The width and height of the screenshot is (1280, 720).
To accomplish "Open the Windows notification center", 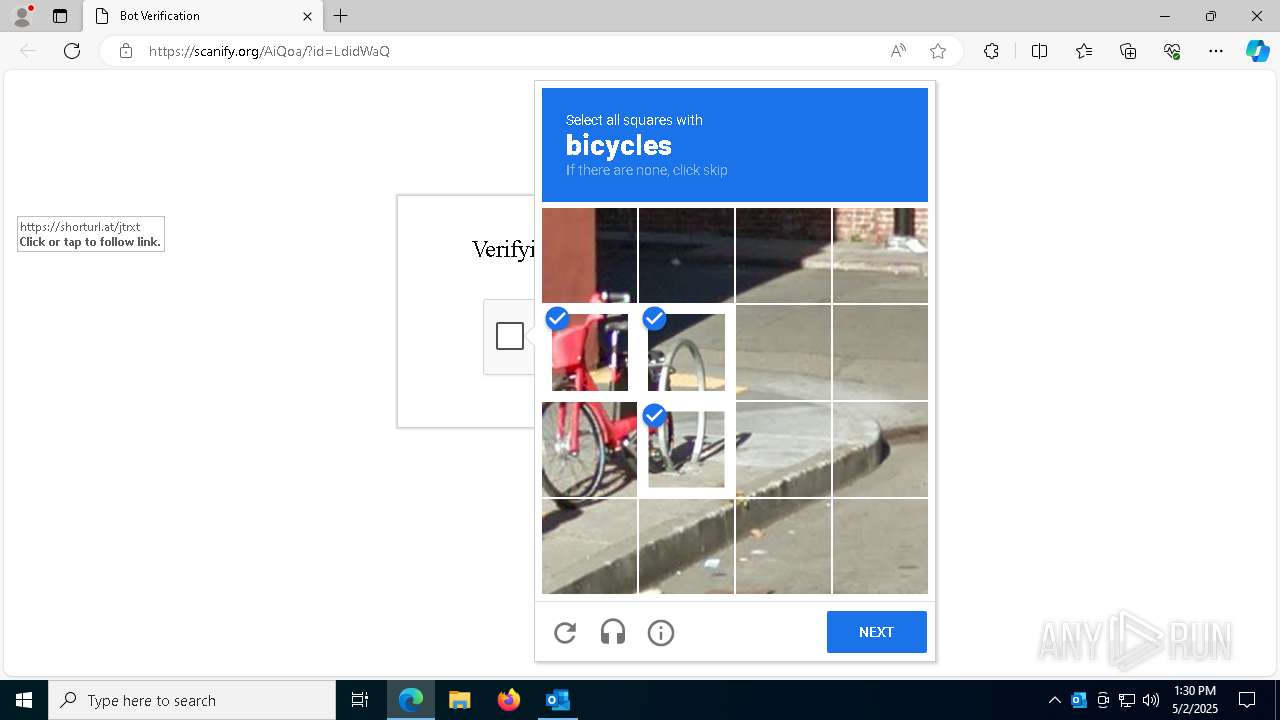I will [1247, 700].
